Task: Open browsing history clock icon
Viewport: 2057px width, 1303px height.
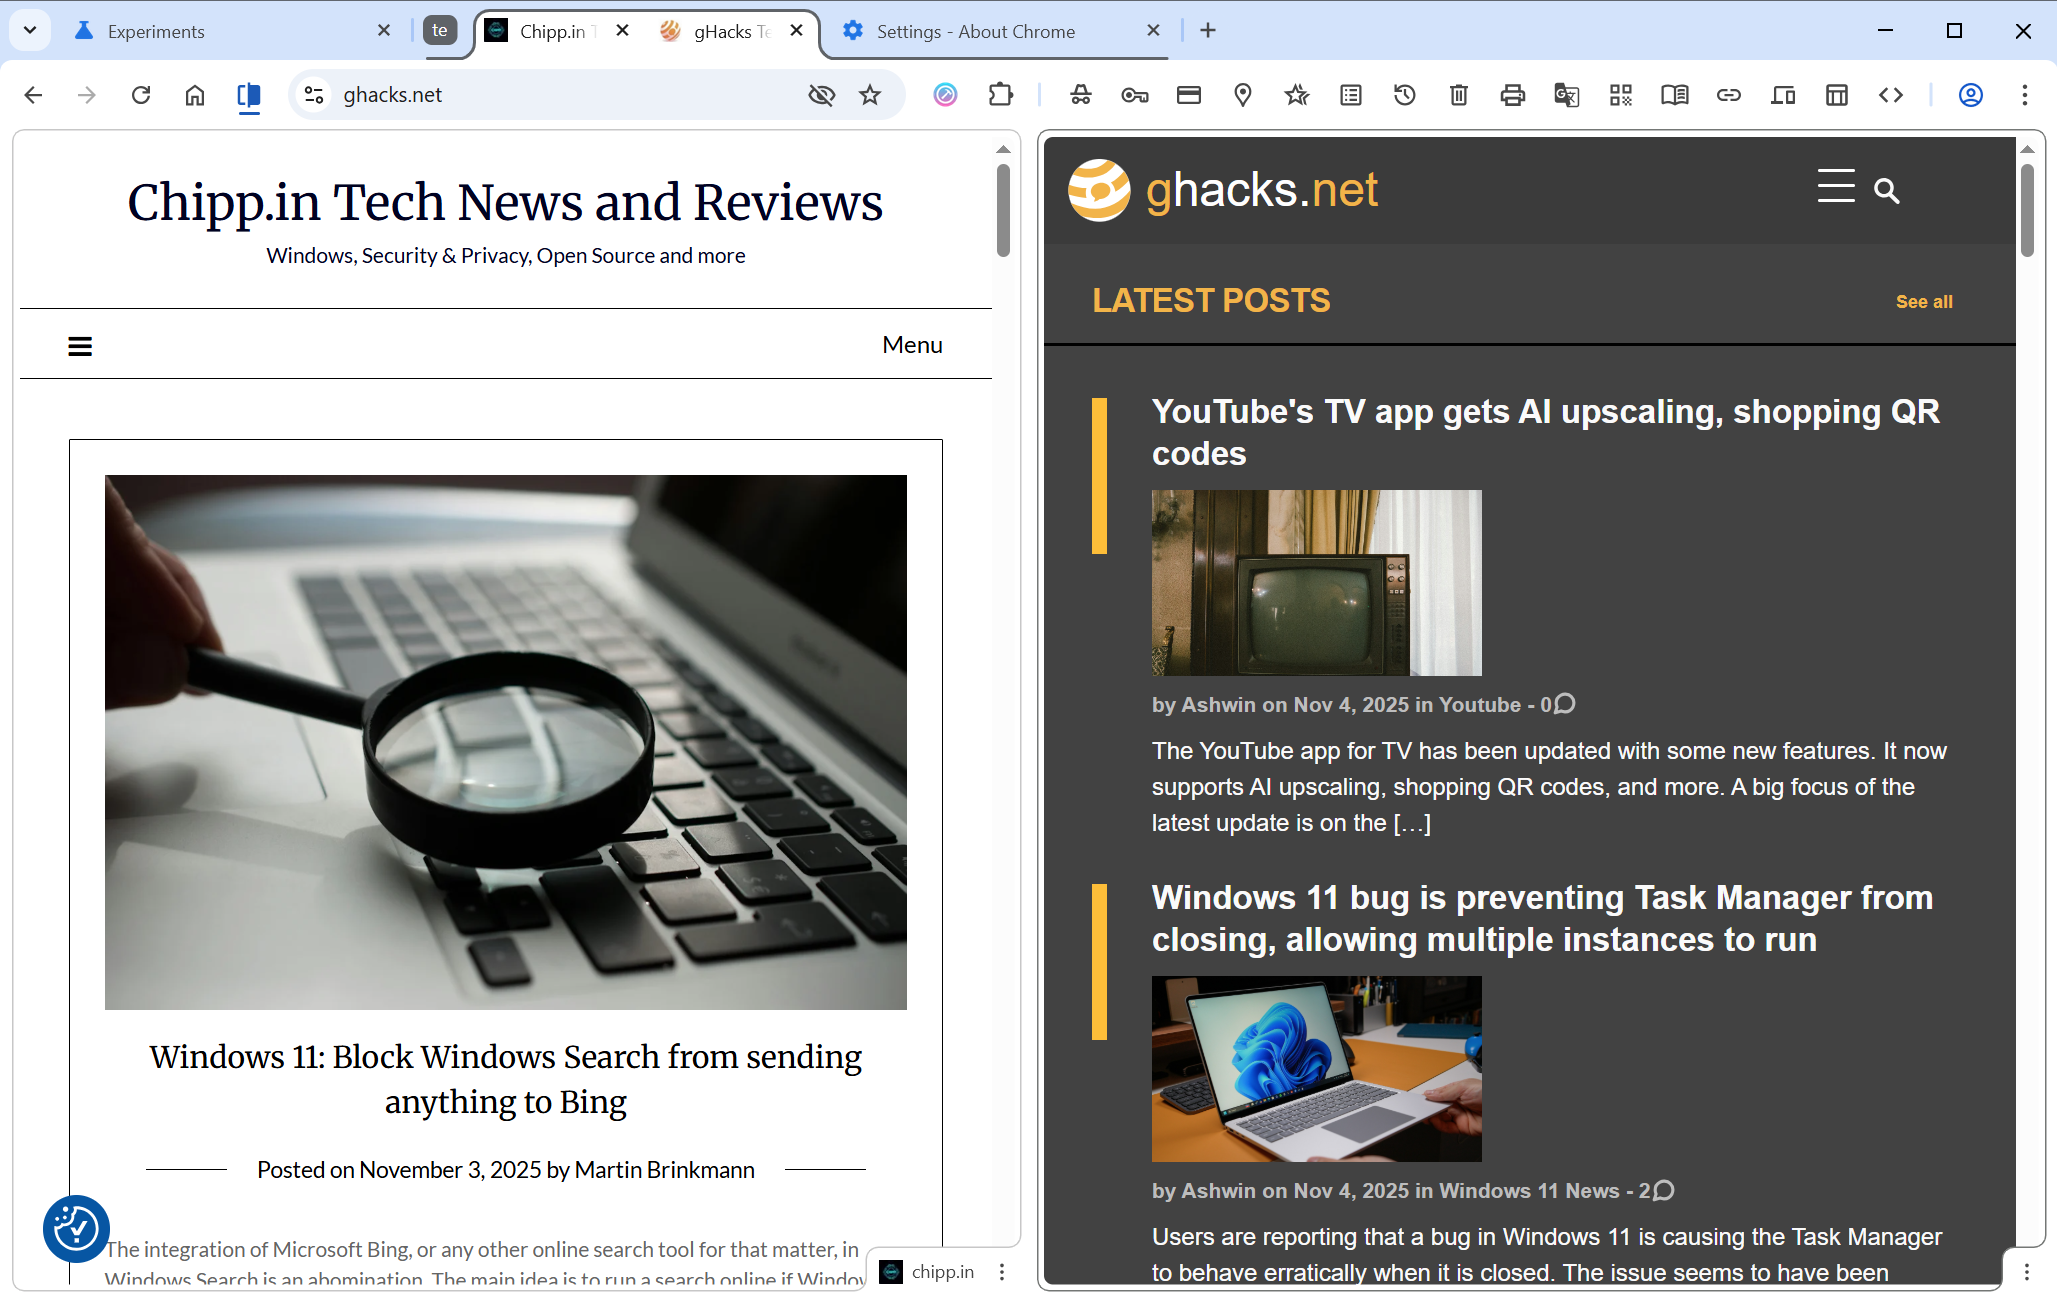Action: [x=1405, y=95]
